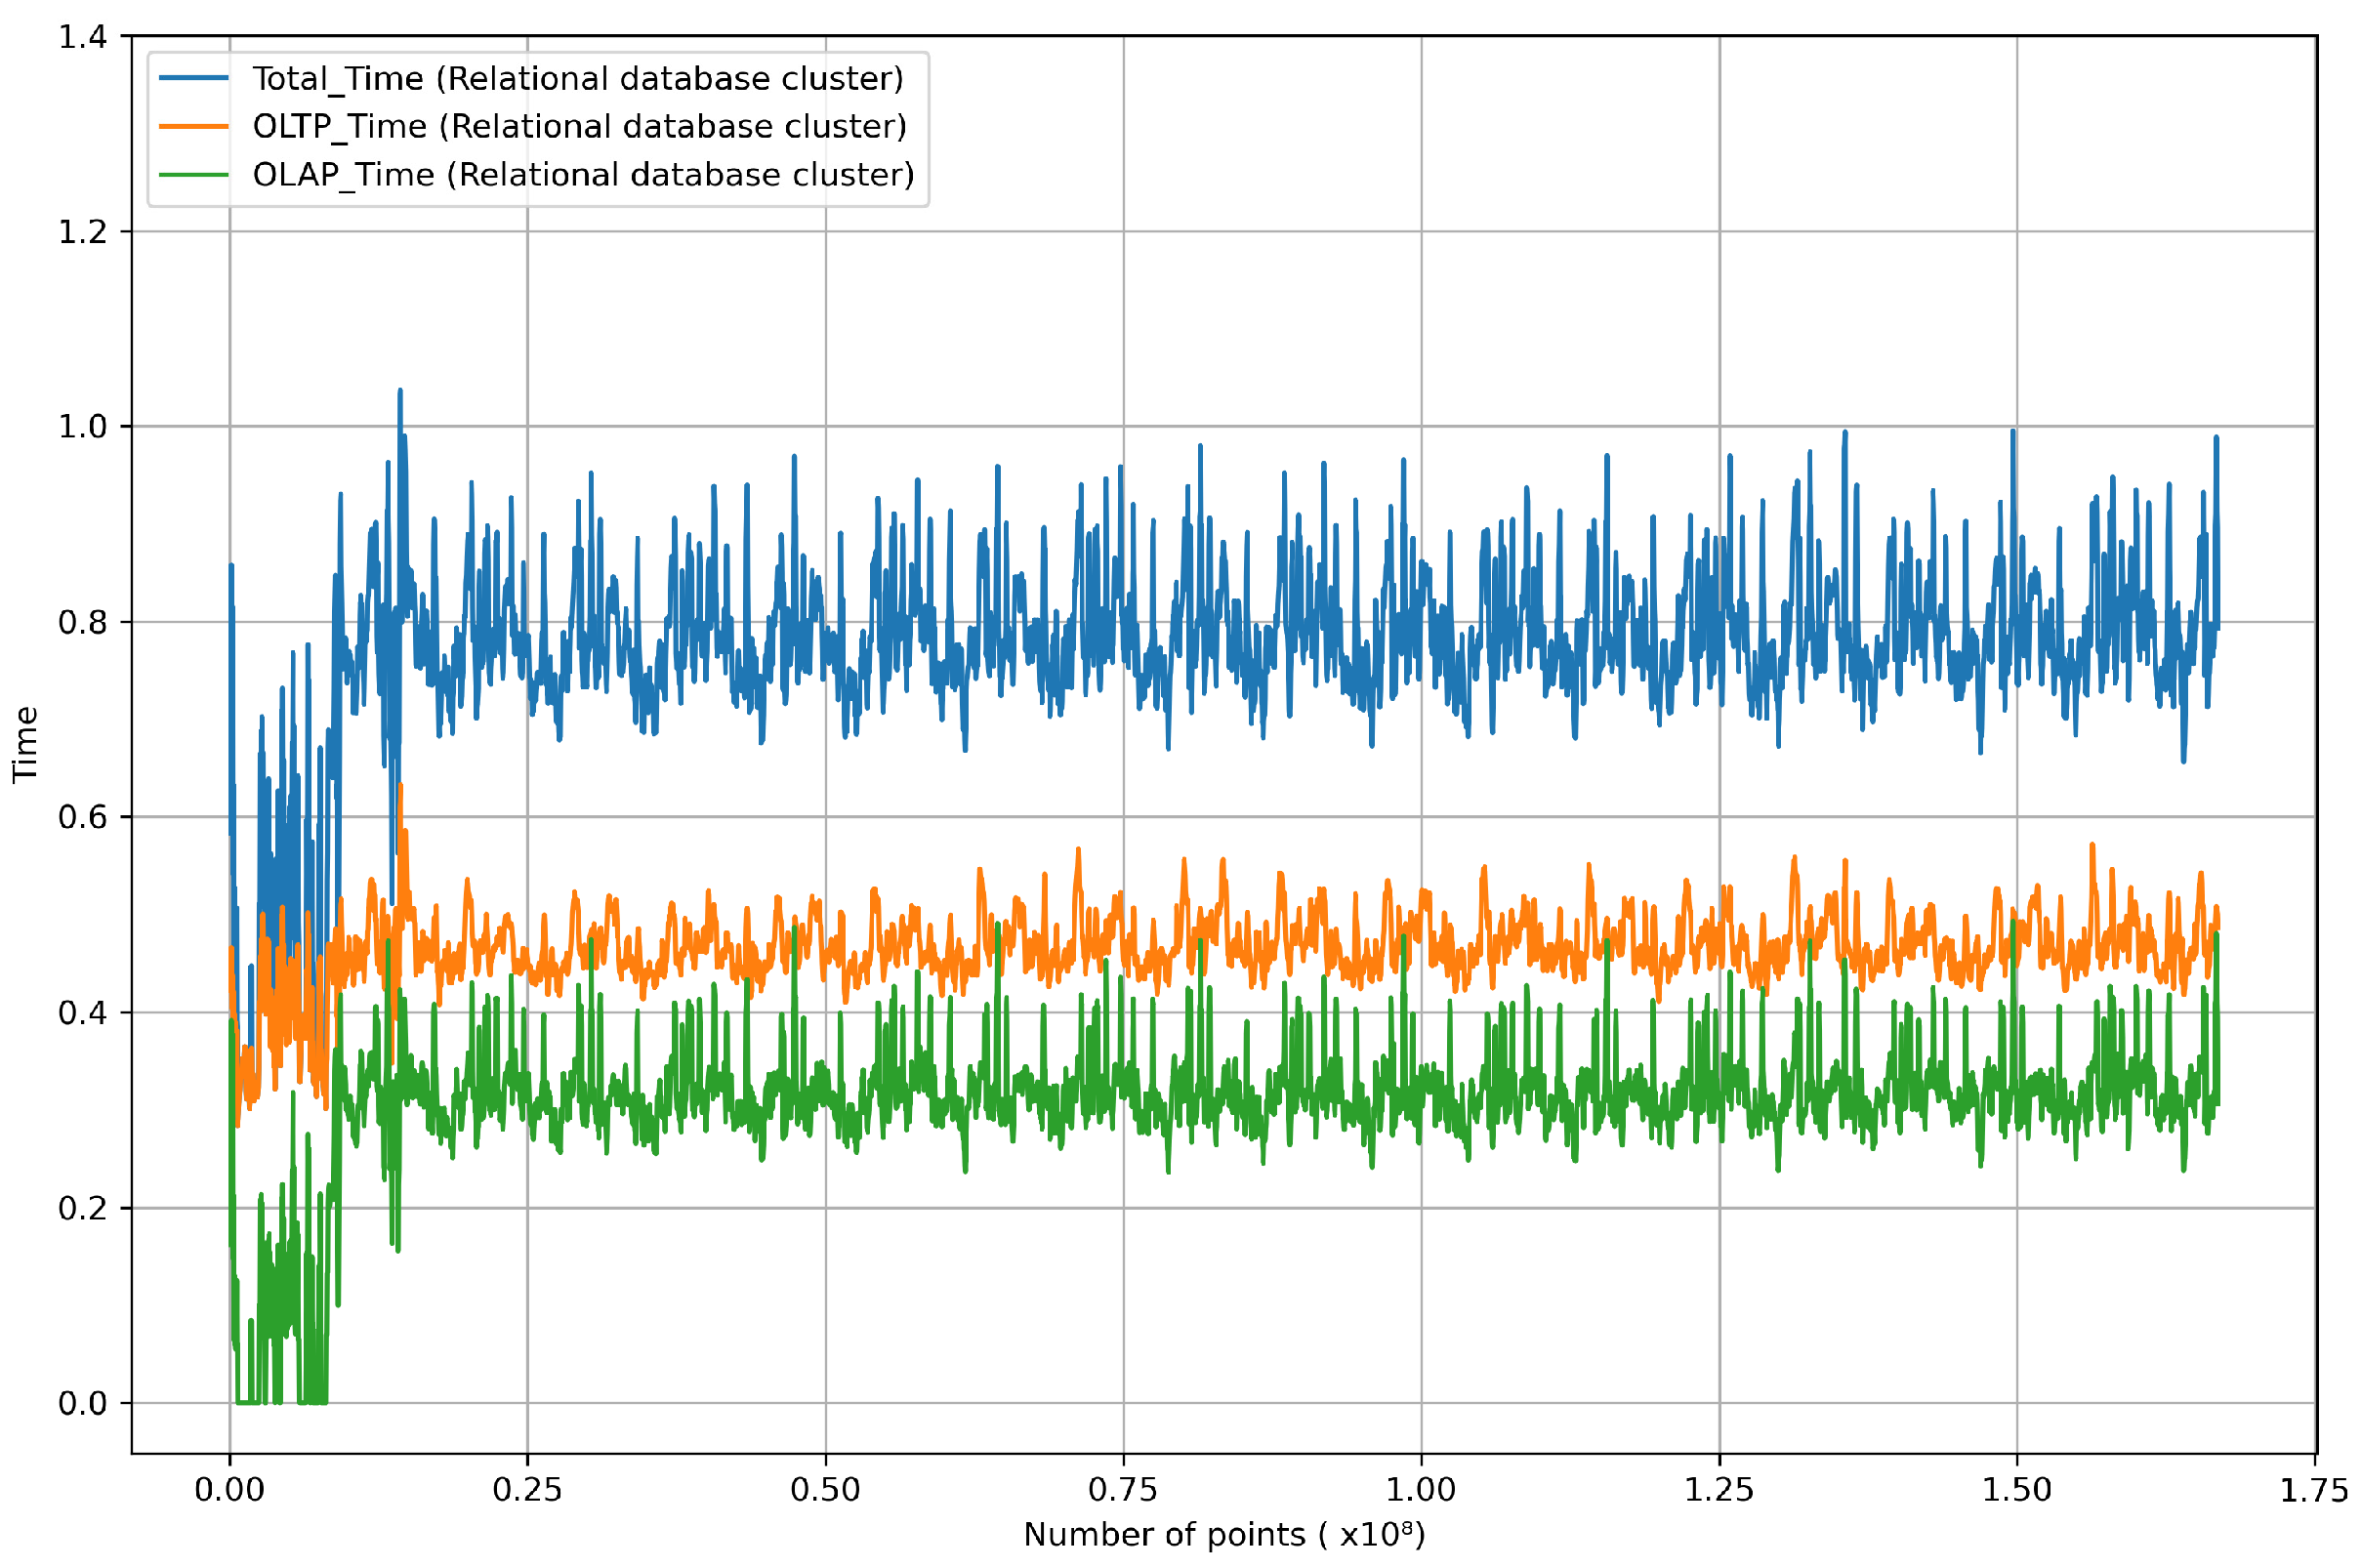Click the orange OLTP_Time legend line swatch

(194, 126)
